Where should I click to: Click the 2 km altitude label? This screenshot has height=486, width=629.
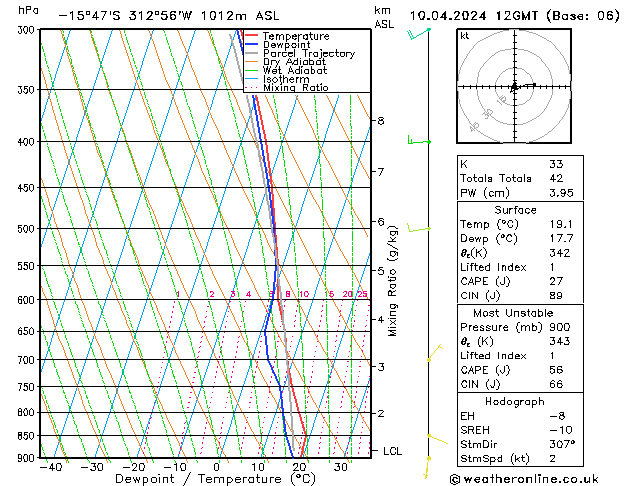381,413
